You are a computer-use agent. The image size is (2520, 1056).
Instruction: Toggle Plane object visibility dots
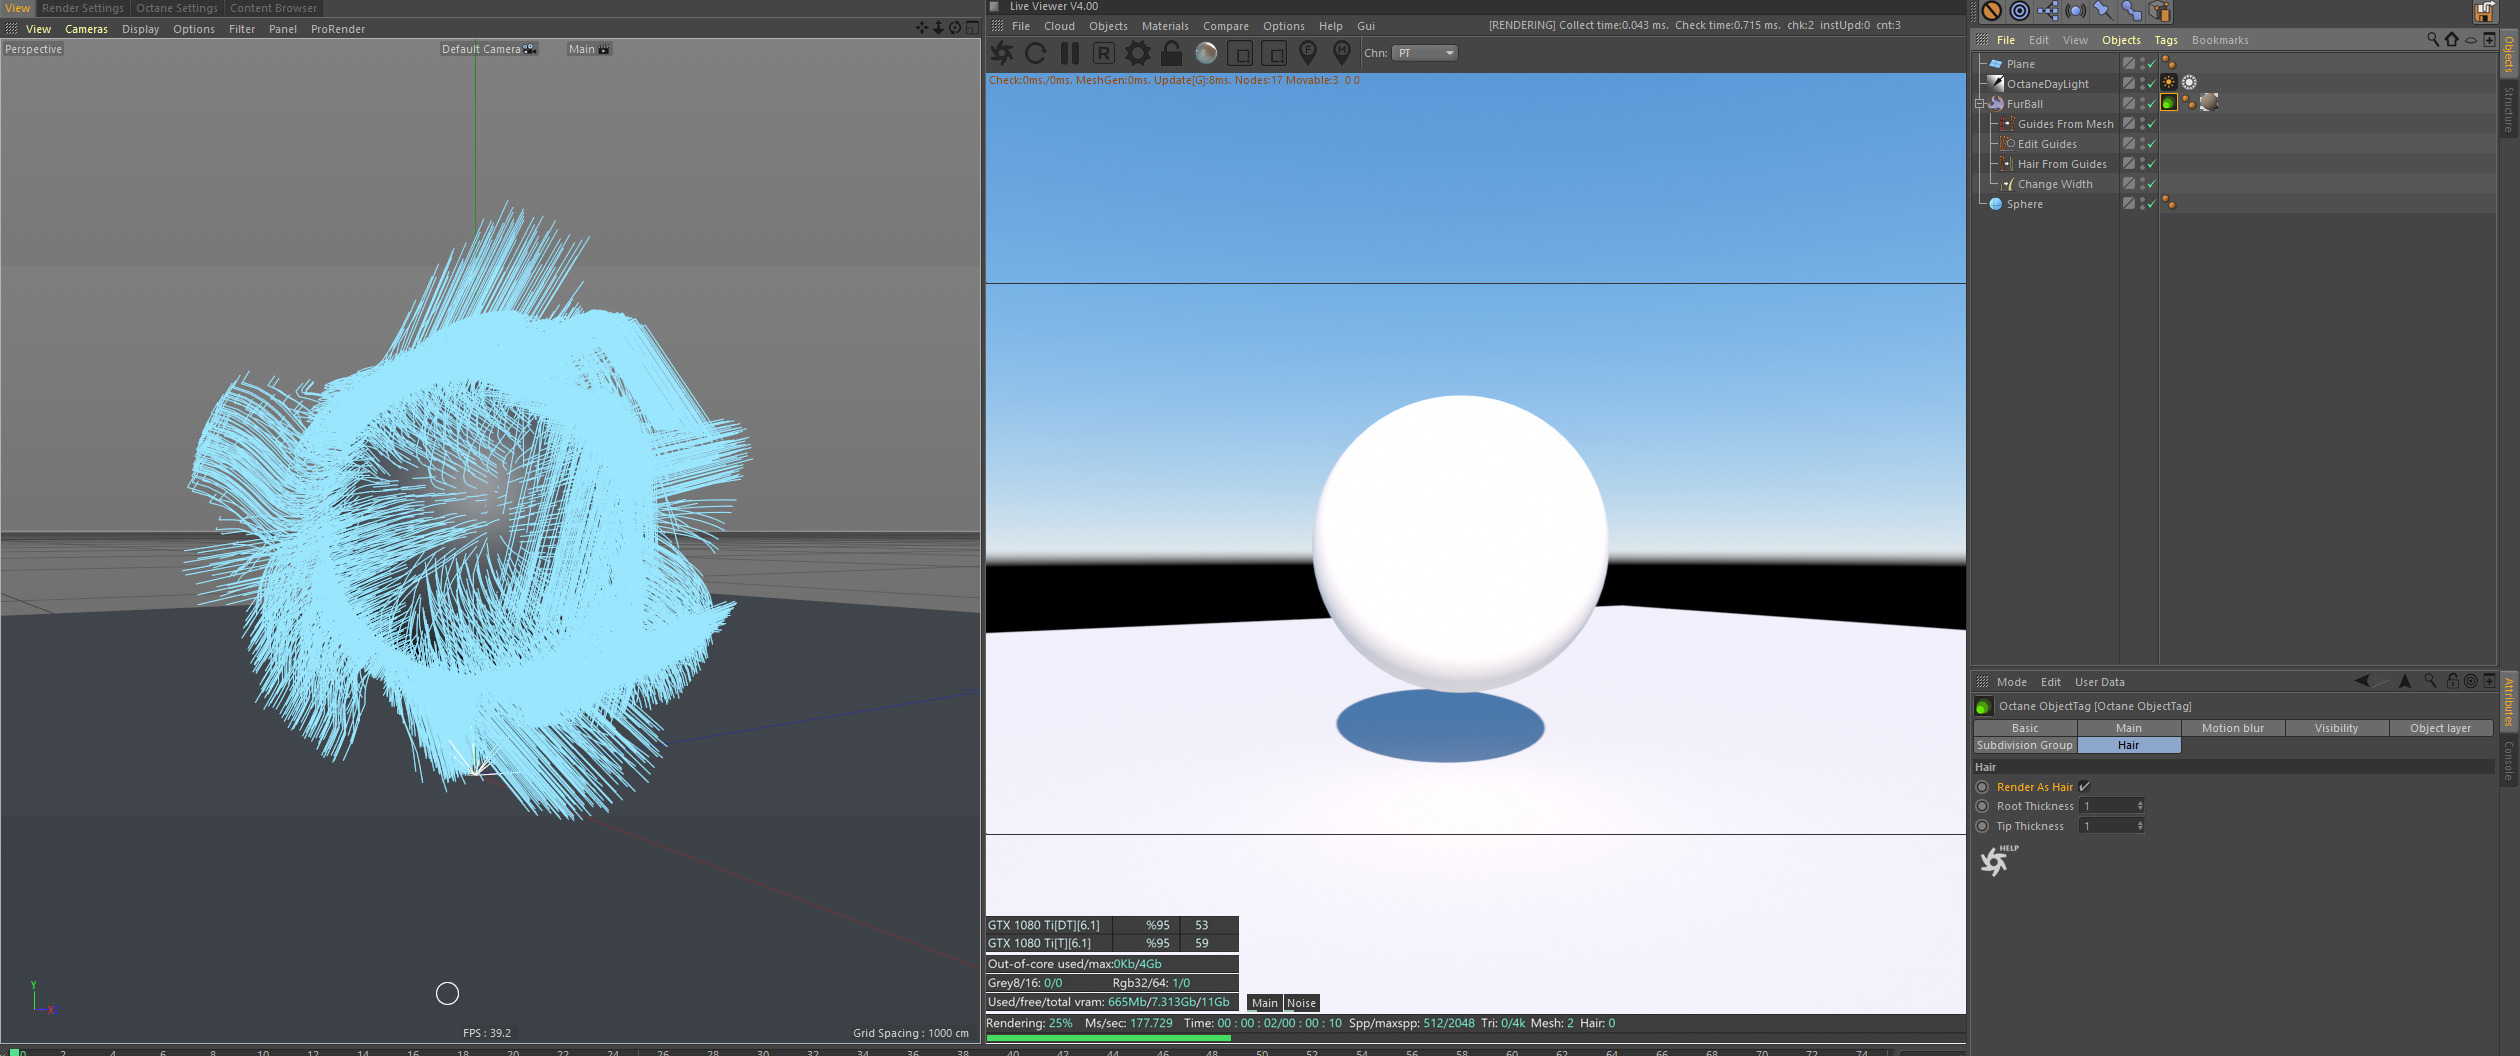tap(2141, 64)
